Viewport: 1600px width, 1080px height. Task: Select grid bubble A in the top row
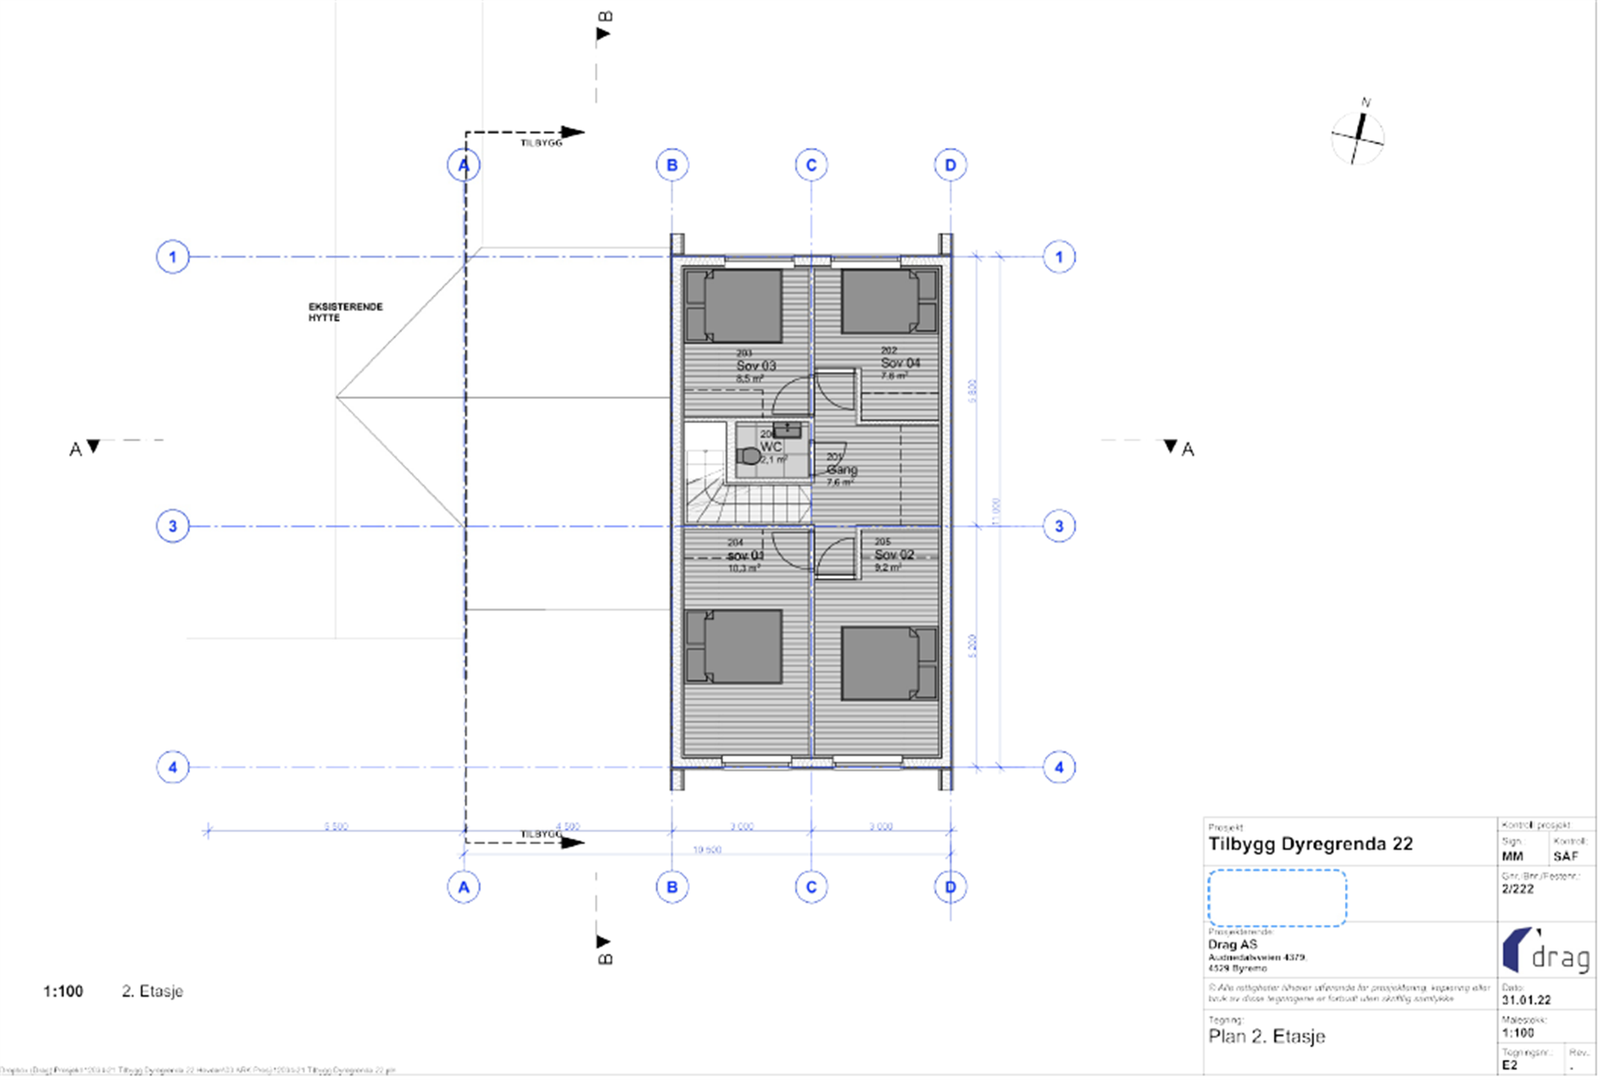[x=463, y=165]
